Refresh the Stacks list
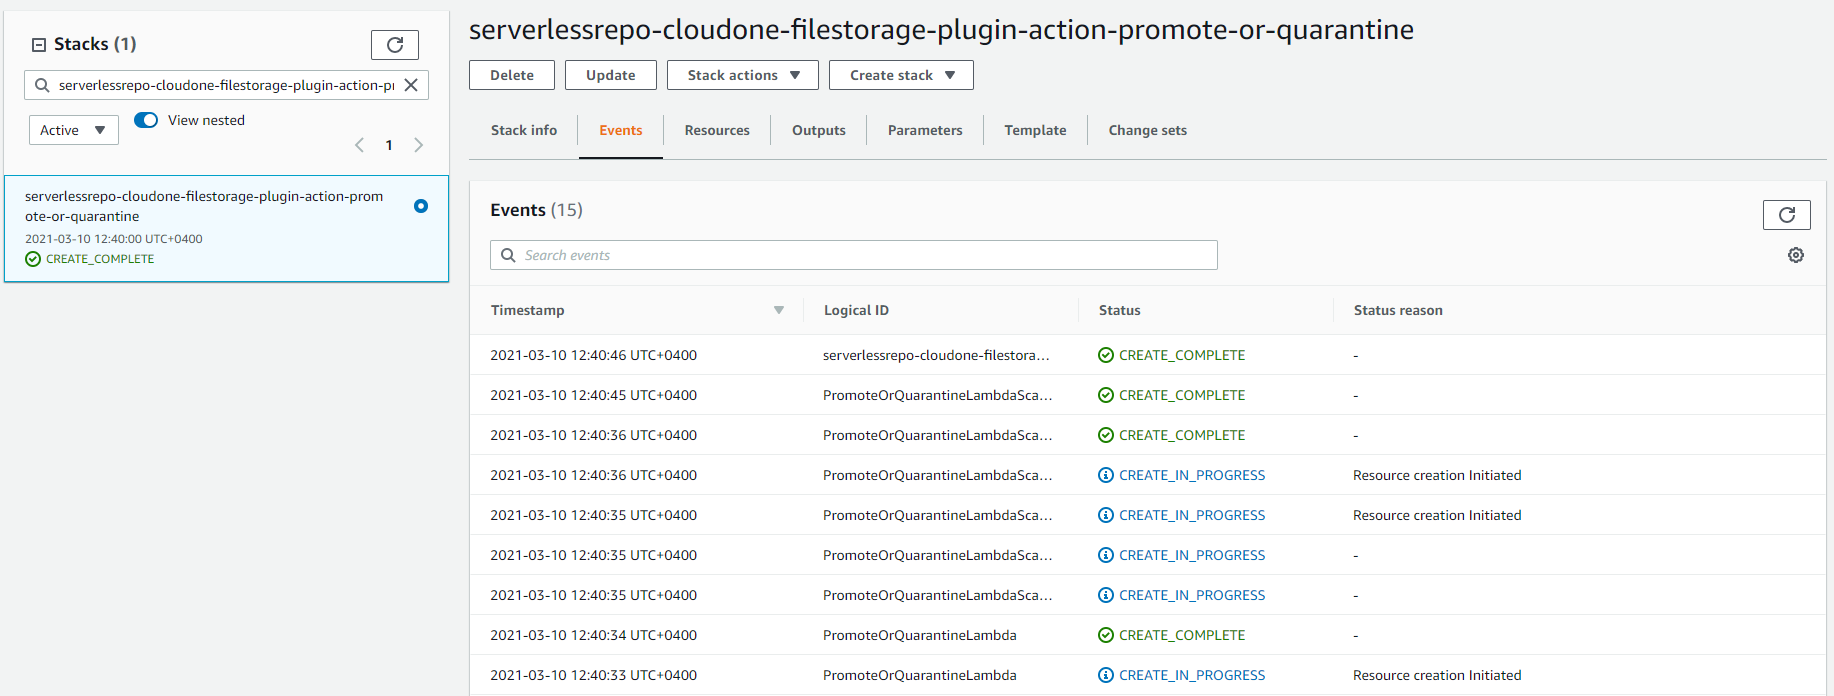 [394, 45]
